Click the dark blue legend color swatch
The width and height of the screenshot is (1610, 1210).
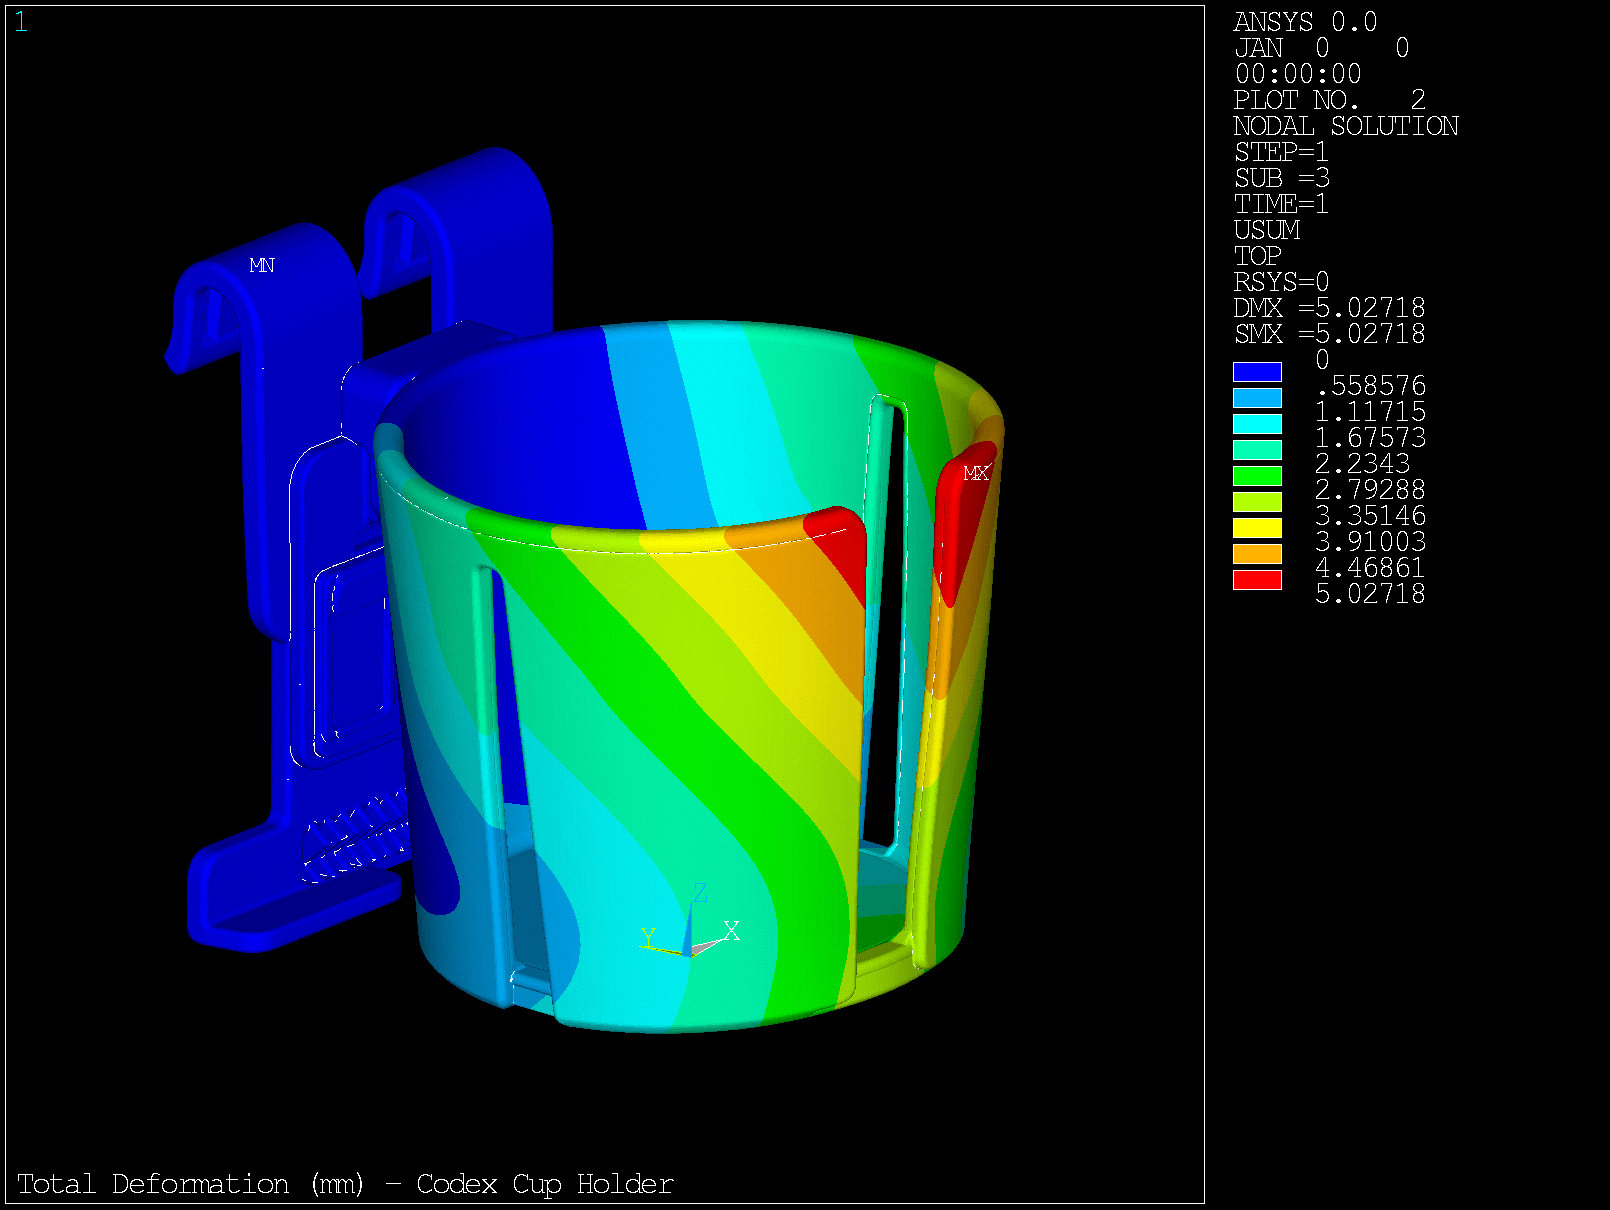click(1257, 372)
